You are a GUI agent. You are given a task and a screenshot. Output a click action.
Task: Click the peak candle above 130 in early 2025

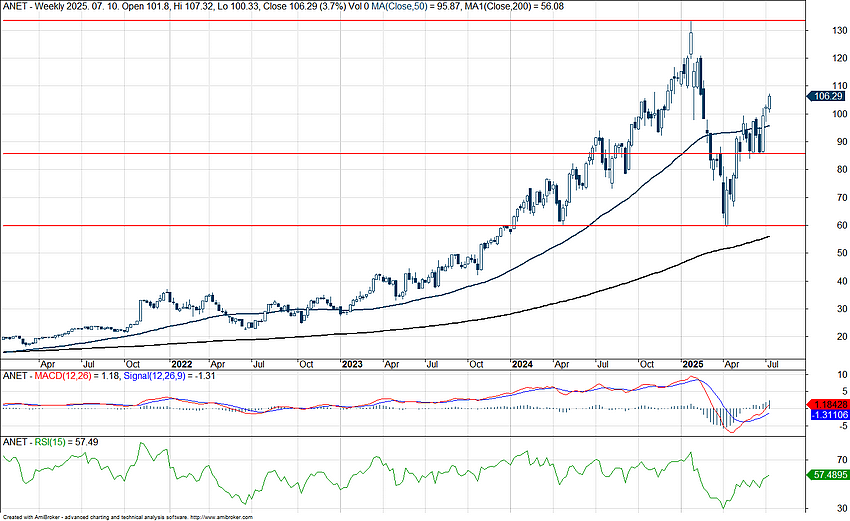(x=691, y=43)
